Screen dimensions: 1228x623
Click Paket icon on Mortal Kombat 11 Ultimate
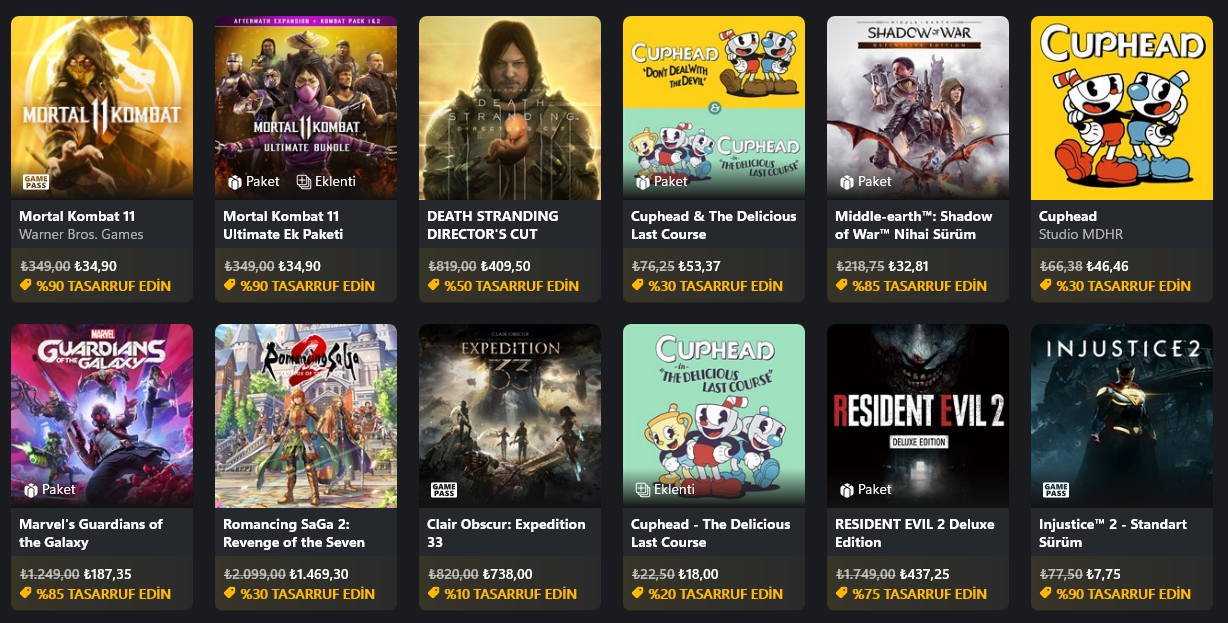point(235,182)
